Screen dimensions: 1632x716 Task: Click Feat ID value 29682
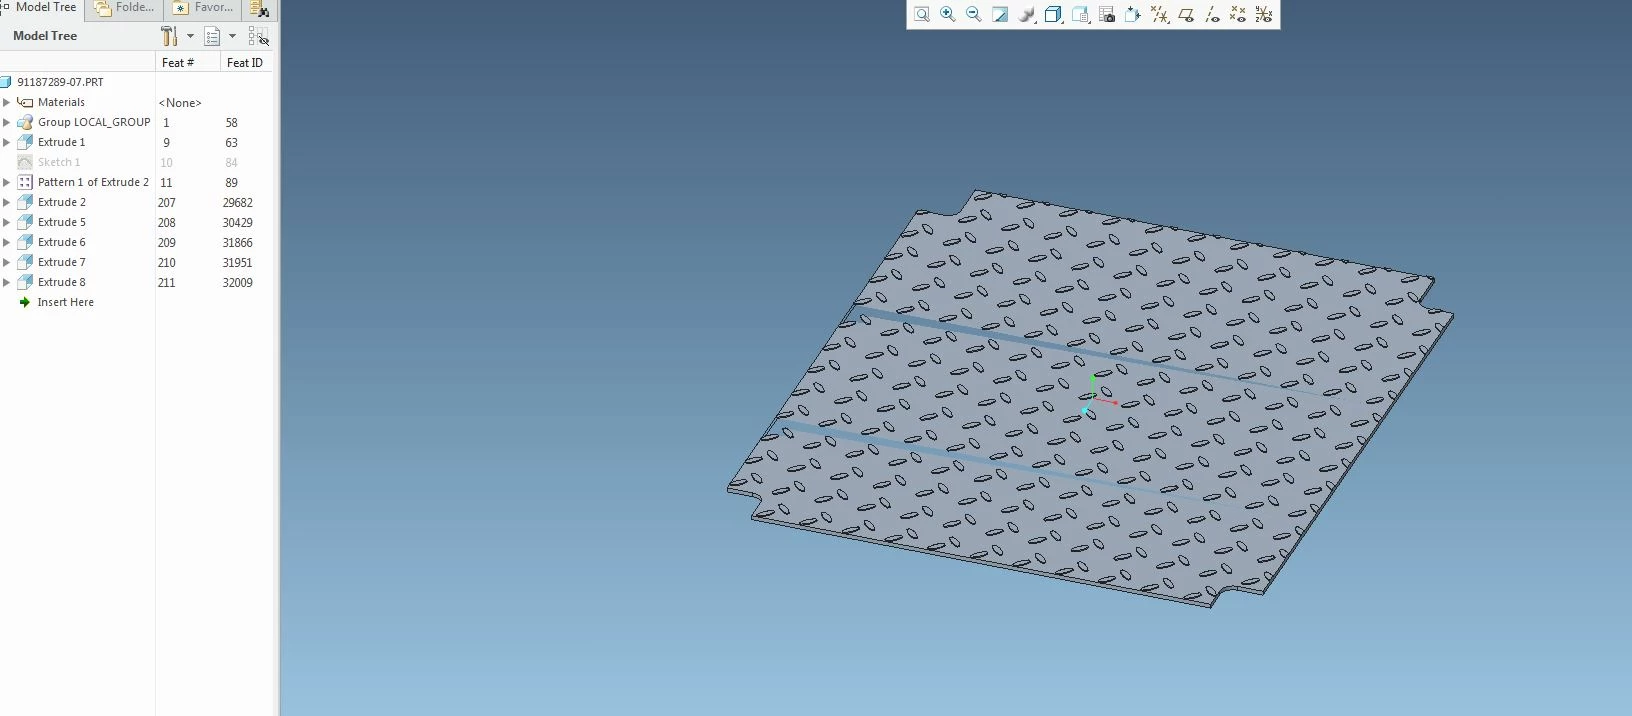237,202
